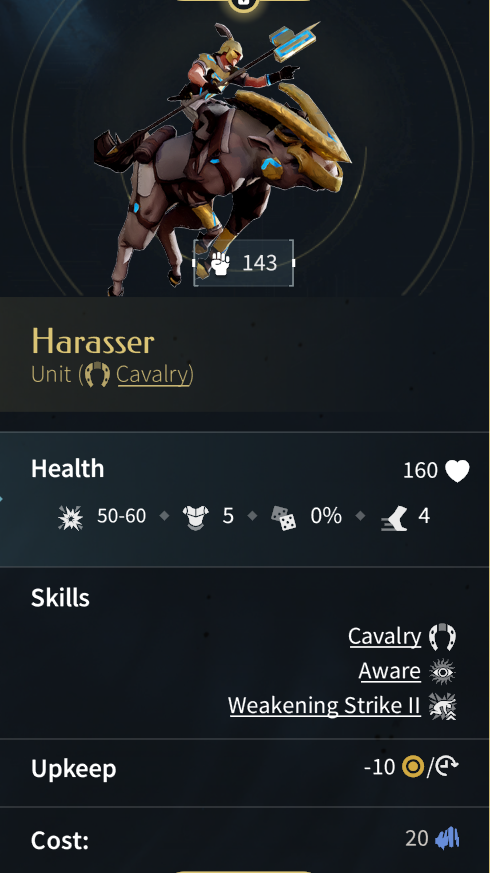Click the Harasser unit title
This screenshot has width=490, height=873.
(x=93, y=341)
